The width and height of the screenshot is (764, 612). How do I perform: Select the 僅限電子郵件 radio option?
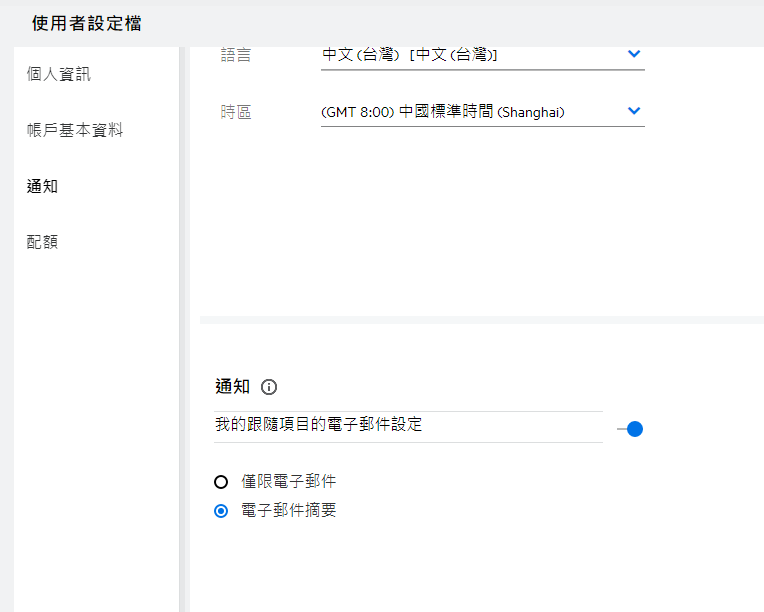pyautogui.click(x=221, y=482)
